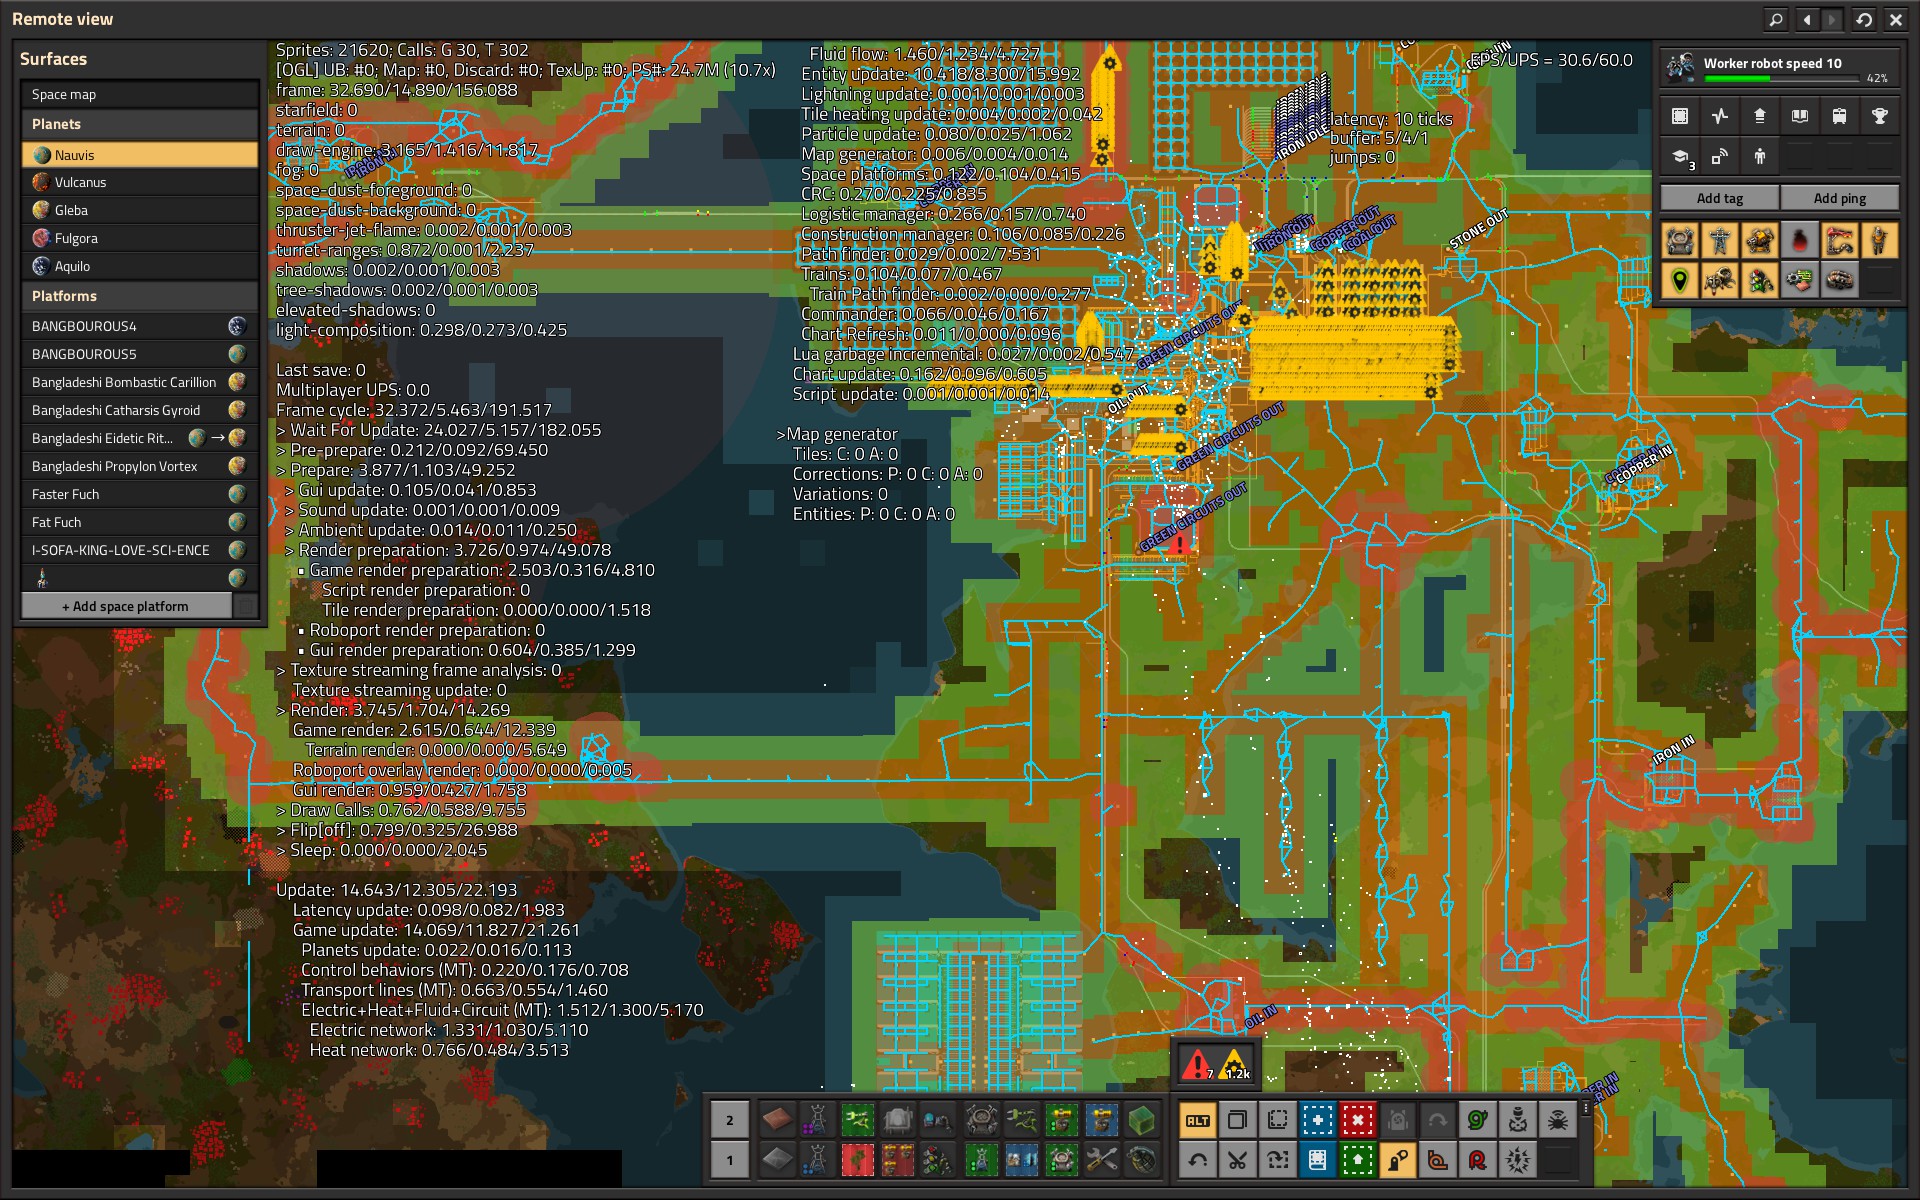Open Worker robot speed 10 research progress
Image resolution: width=1920 pixels, height=1200 pixels.
click(1780, 68)
